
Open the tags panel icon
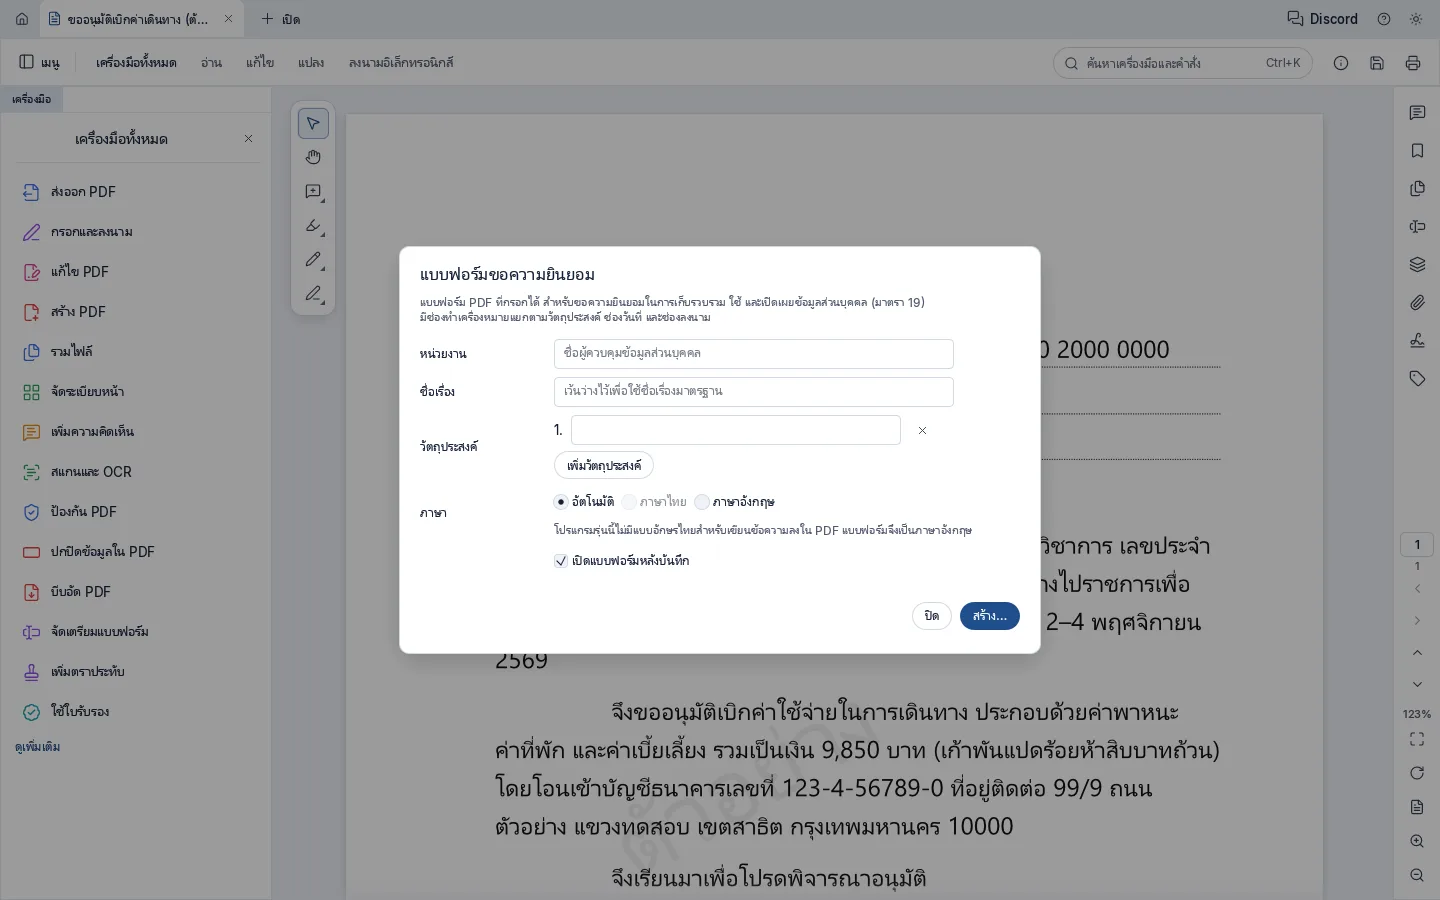[1417, 379]
